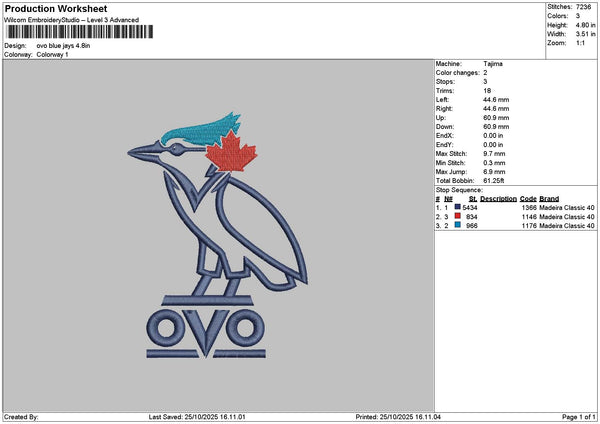Click the Max Stitch value 9.7 mm
This screenshot has width=600, height=424.
pos(494,154)
